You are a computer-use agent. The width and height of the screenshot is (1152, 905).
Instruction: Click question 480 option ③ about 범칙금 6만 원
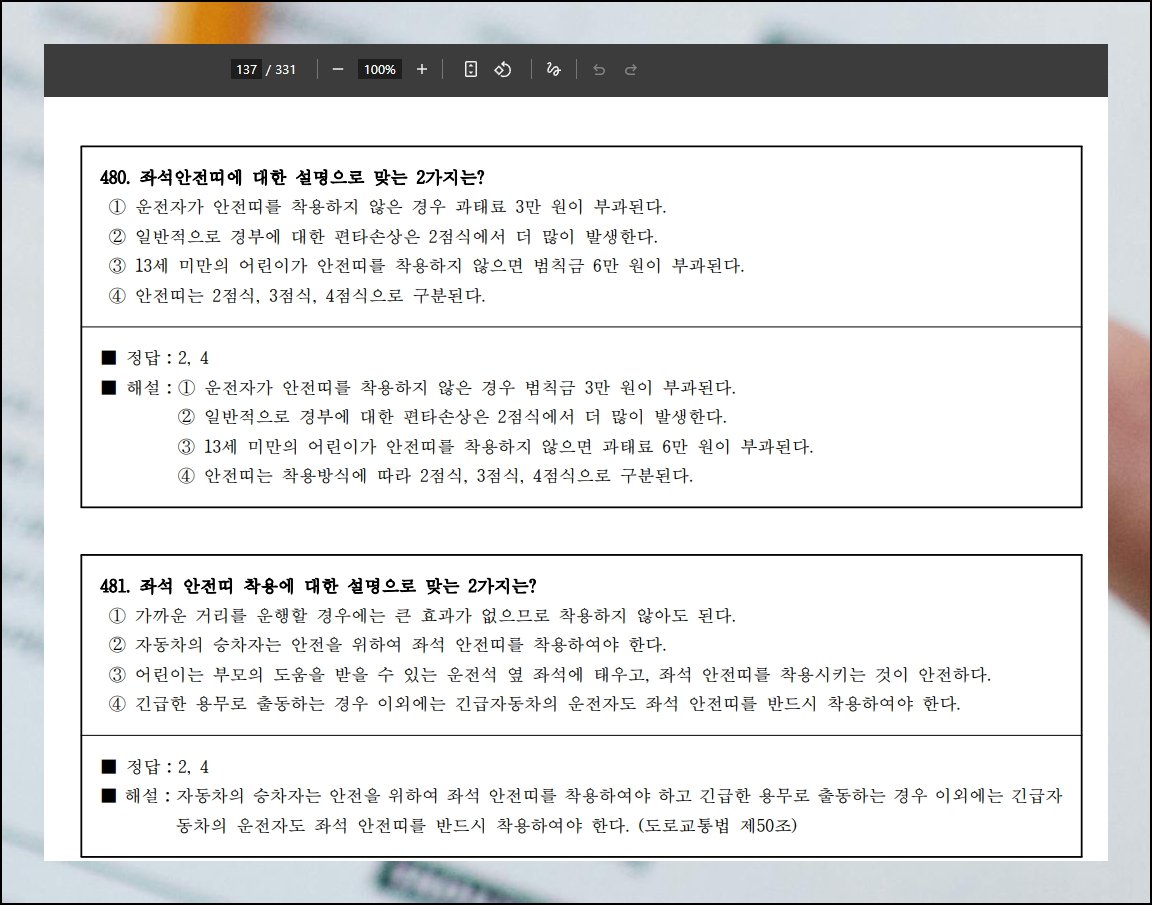[426, 265]
